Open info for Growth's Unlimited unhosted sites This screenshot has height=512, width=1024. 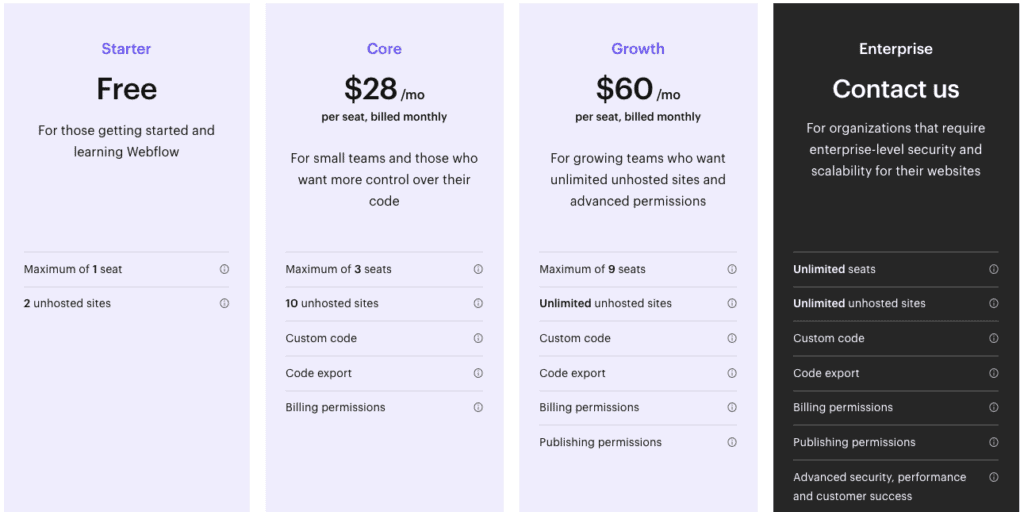[x=732, y=303]
